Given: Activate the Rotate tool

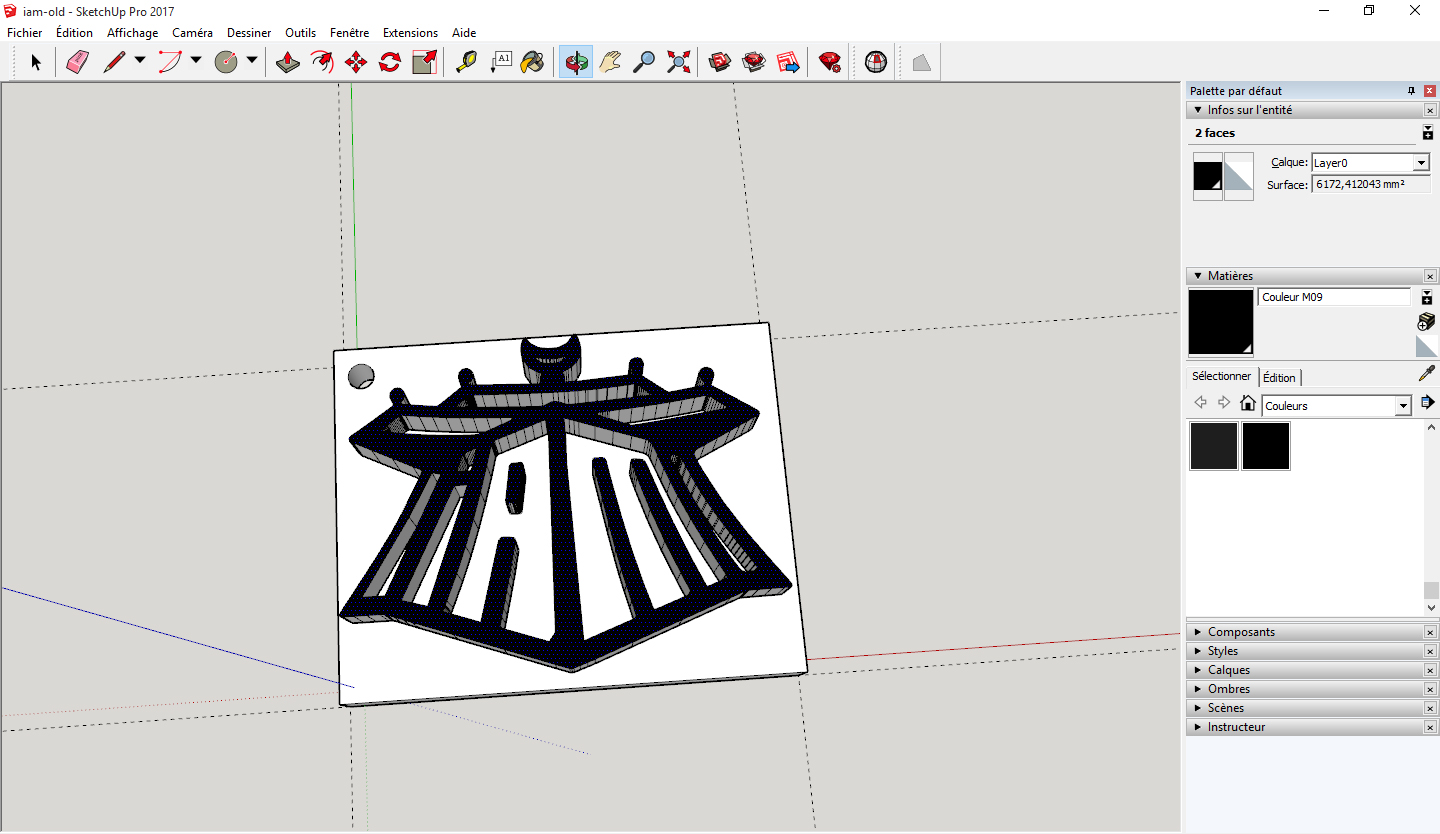Looking at the screenshot, I should tap(390, 62).
